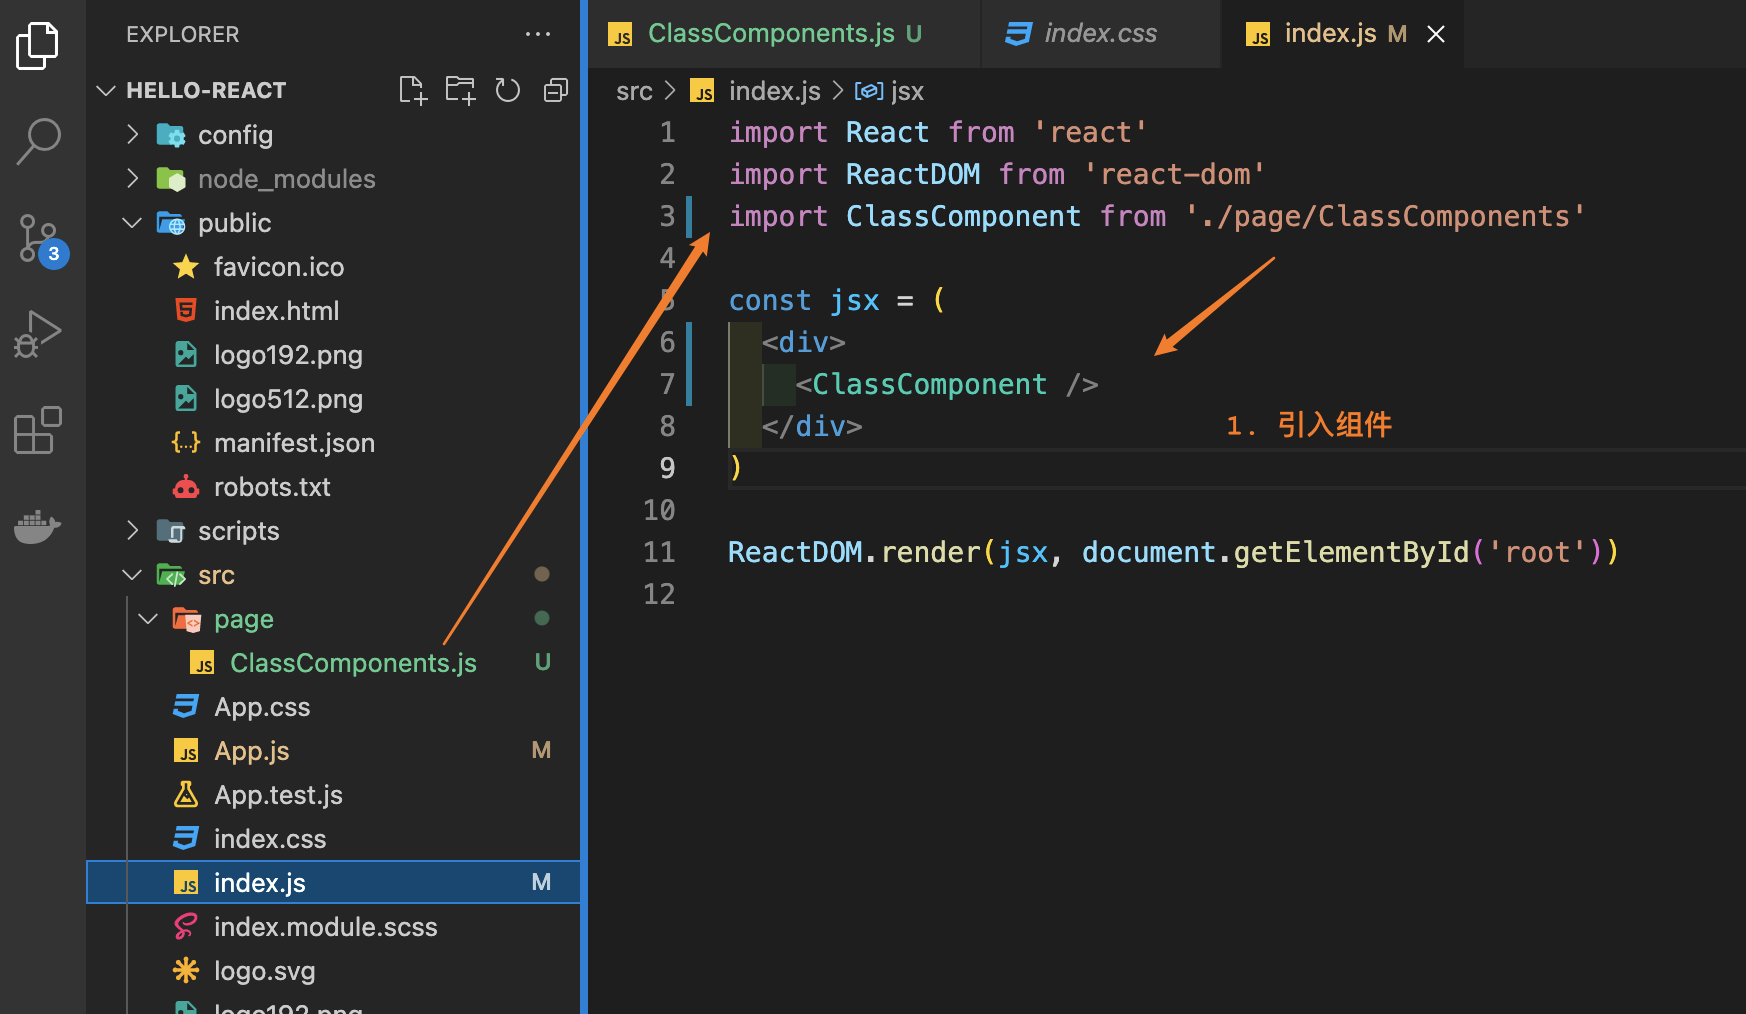Click the EXPLORER panel title
The width and height of the screenshot is (1746, 1014).
tap(182, 34)
